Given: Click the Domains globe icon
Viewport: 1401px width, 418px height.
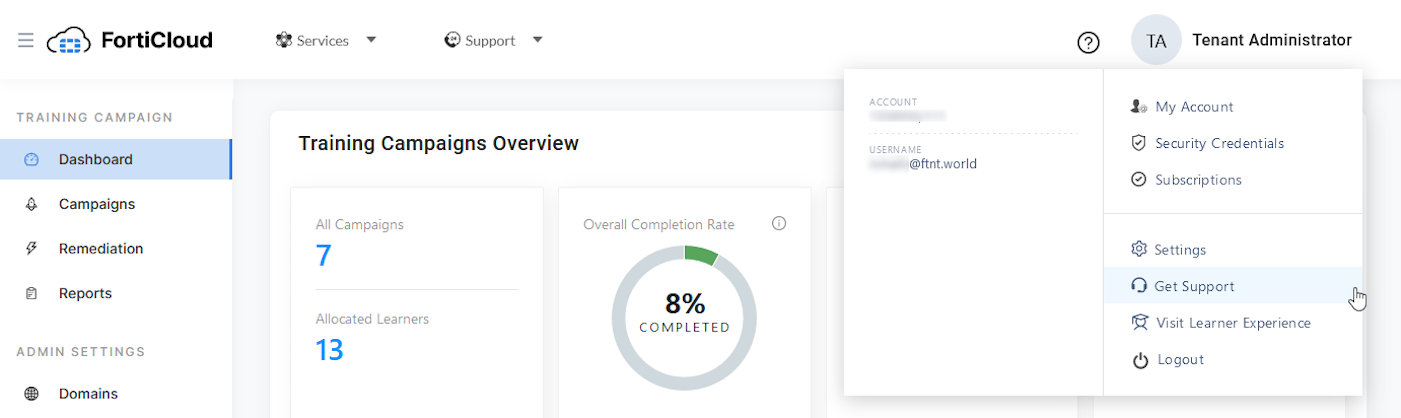Looking at the screenshot, I should coord(31,394).
